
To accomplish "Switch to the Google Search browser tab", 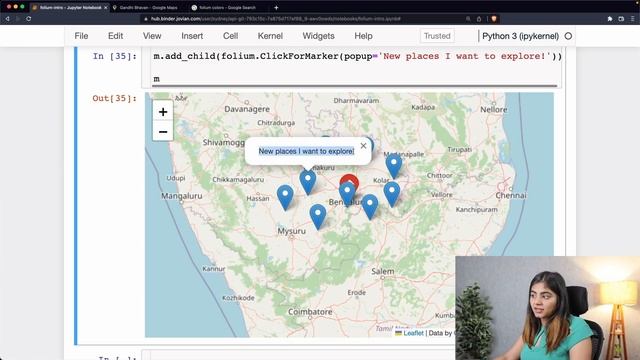I will point(227,7).
